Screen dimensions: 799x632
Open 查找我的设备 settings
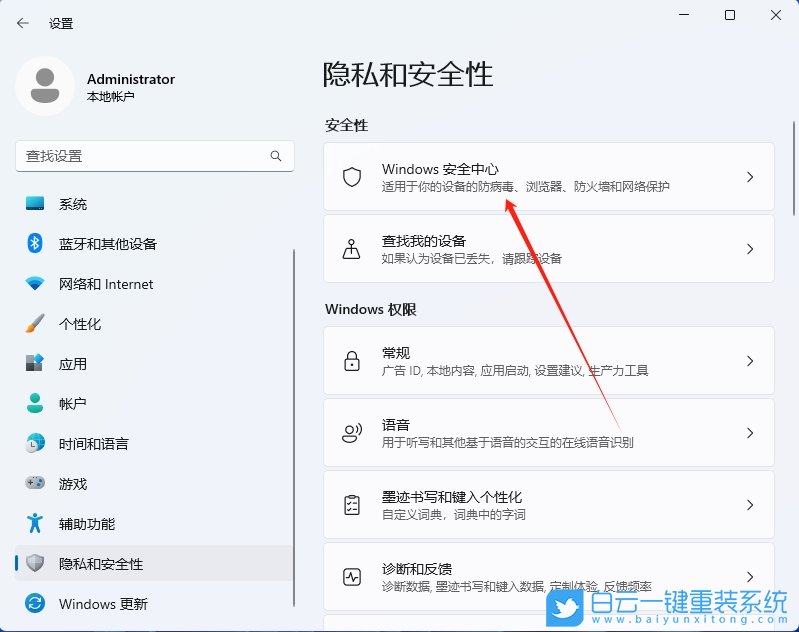549,249
